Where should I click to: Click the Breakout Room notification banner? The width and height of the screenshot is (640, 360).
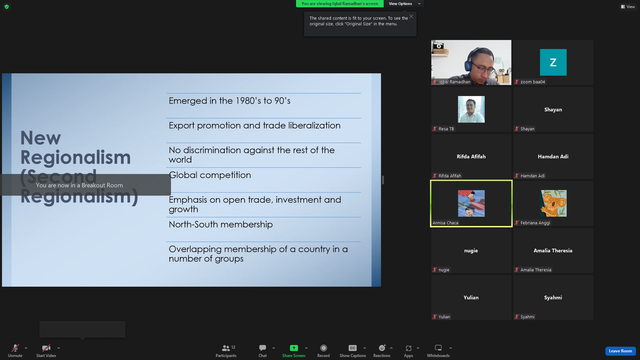(86, 185)
